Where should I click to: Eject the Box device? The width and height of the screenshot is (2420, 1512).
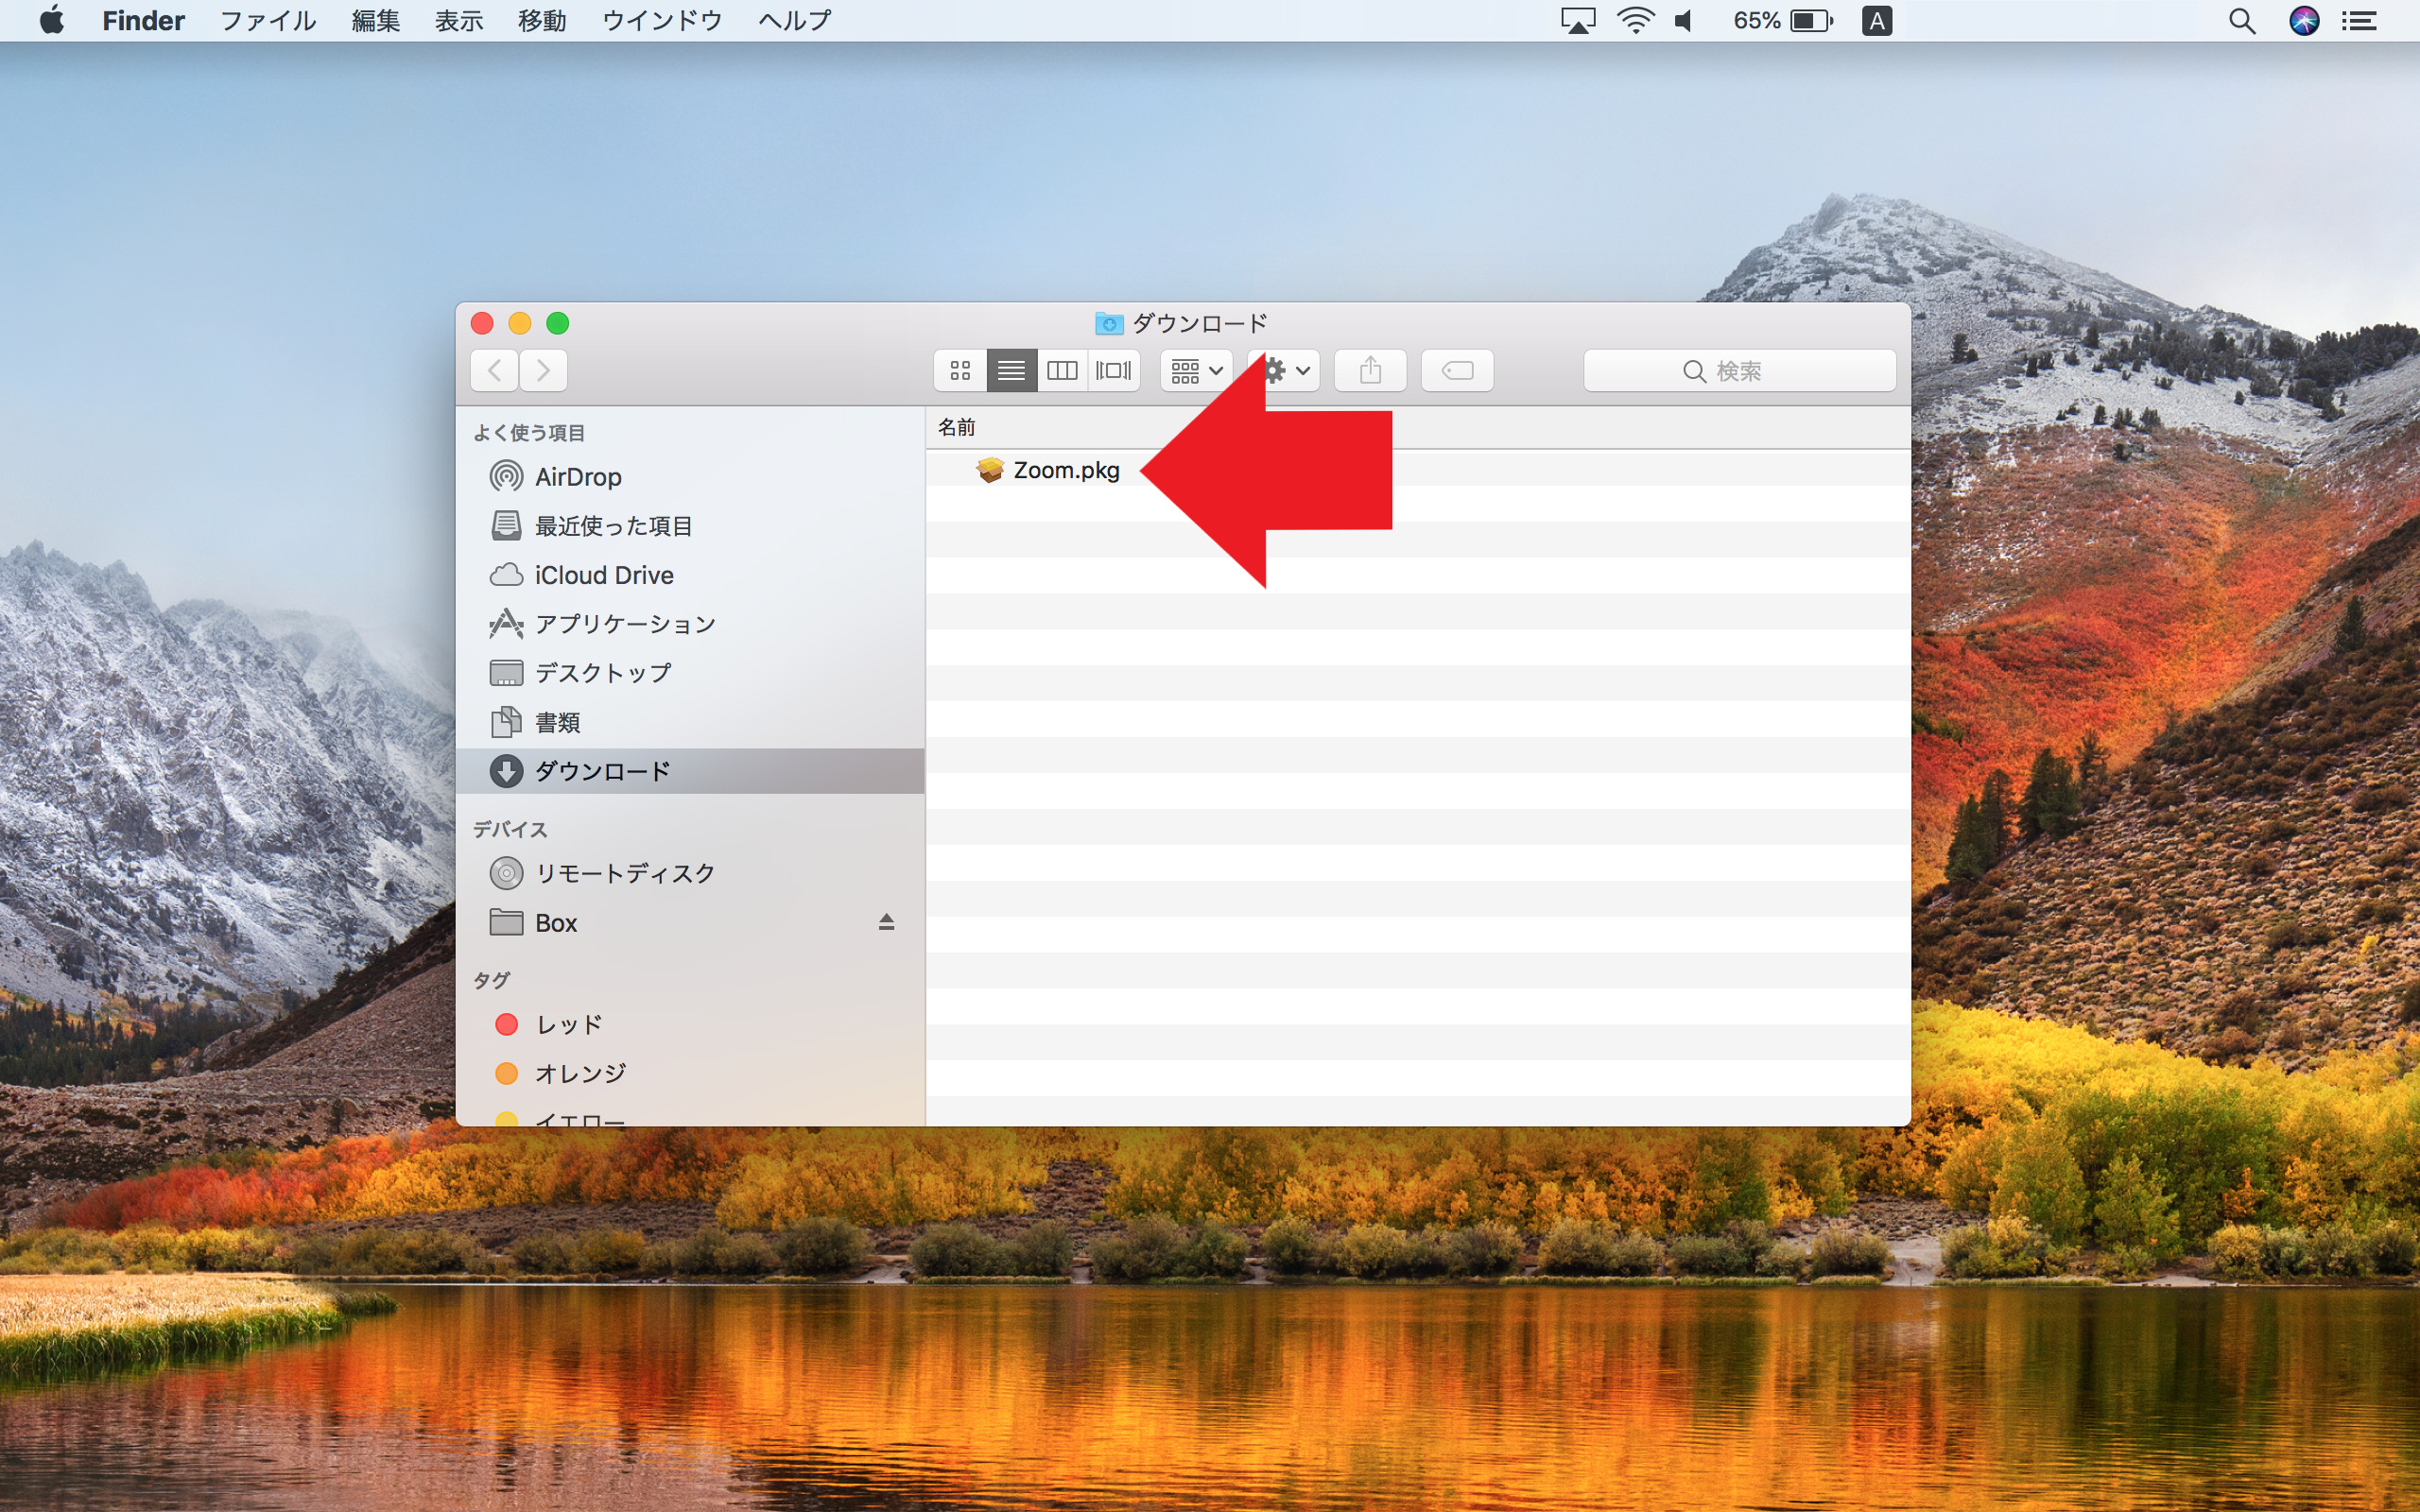pyautogui.click(x=886, y=922)
